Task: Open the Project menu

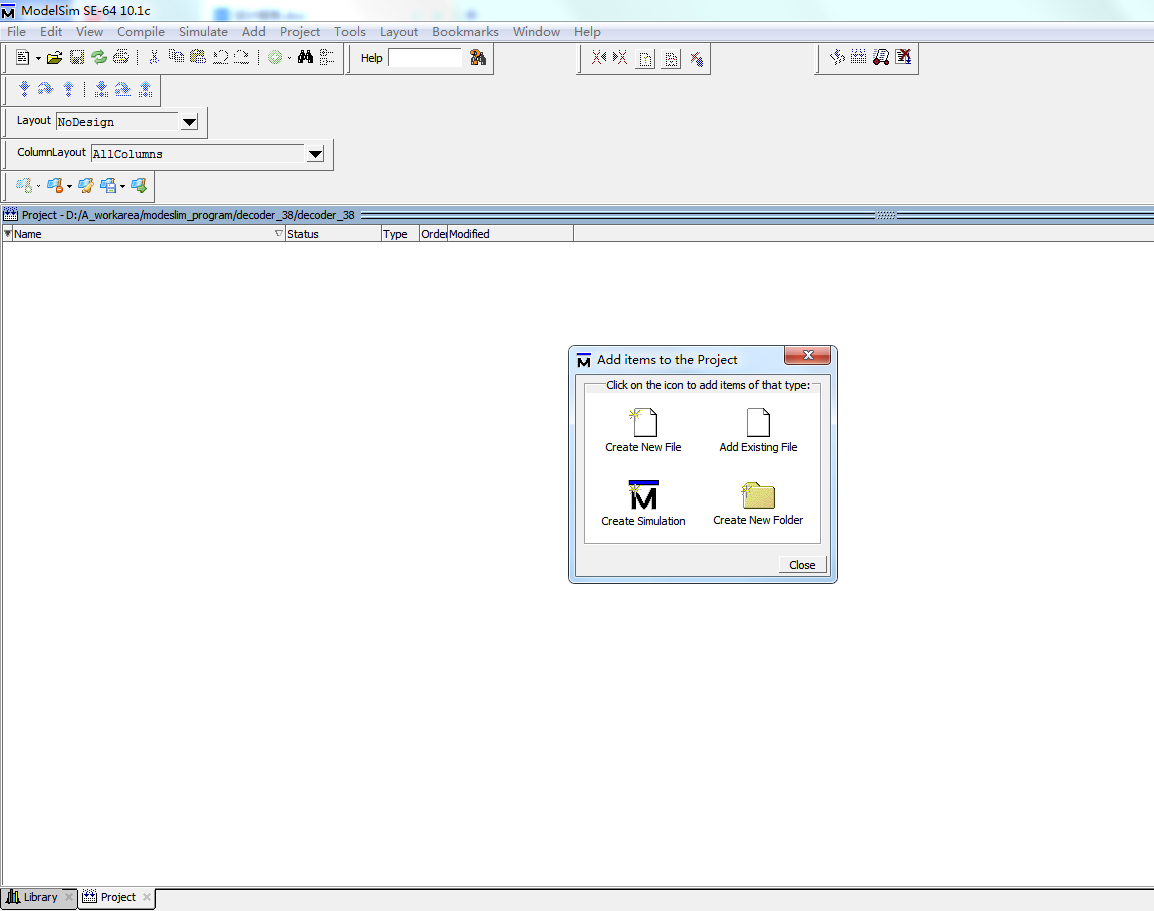Action: point(300,32)
